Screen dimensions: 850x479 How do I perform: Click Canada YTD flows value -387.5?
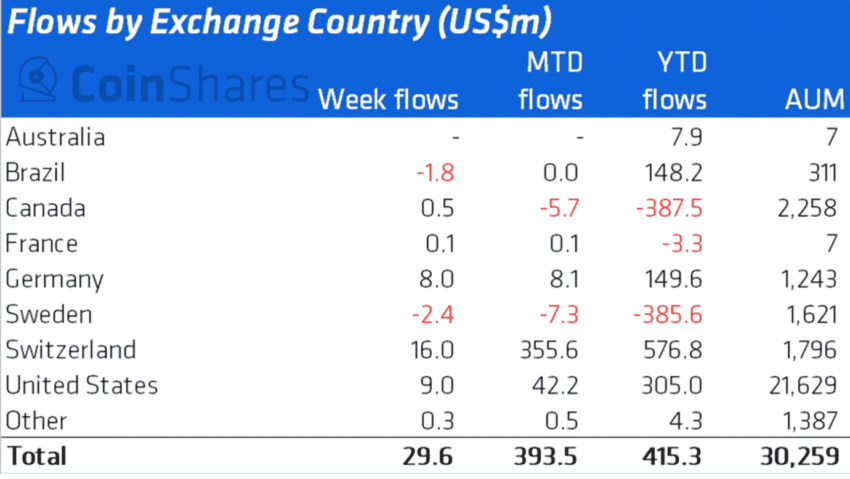click(669, 209)
